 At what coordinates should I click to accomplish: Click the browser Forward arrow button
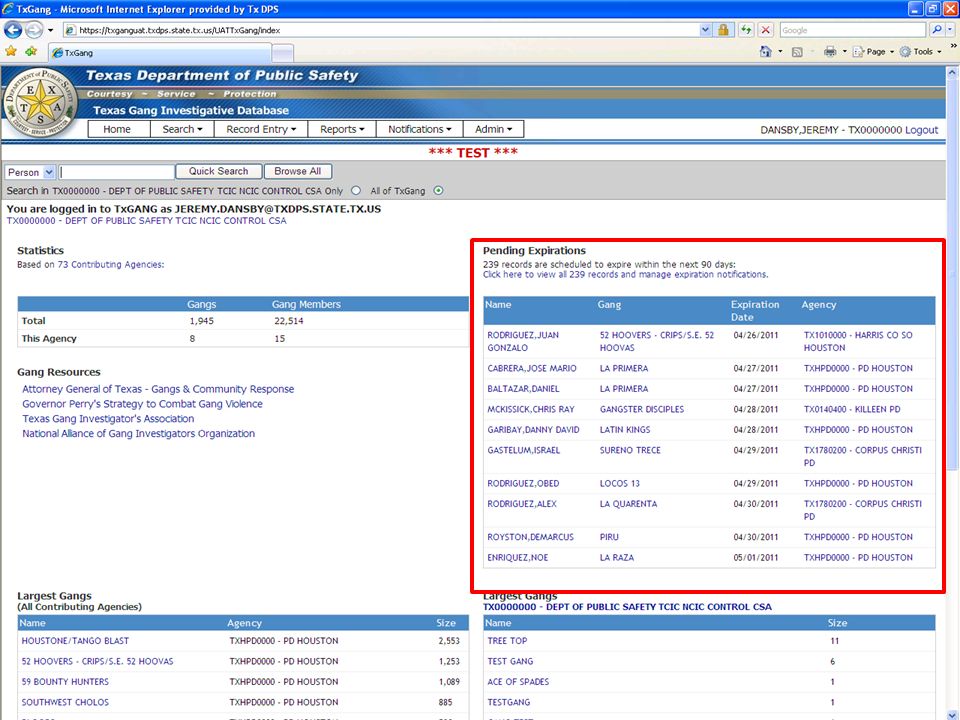click(x=34, y=30)
